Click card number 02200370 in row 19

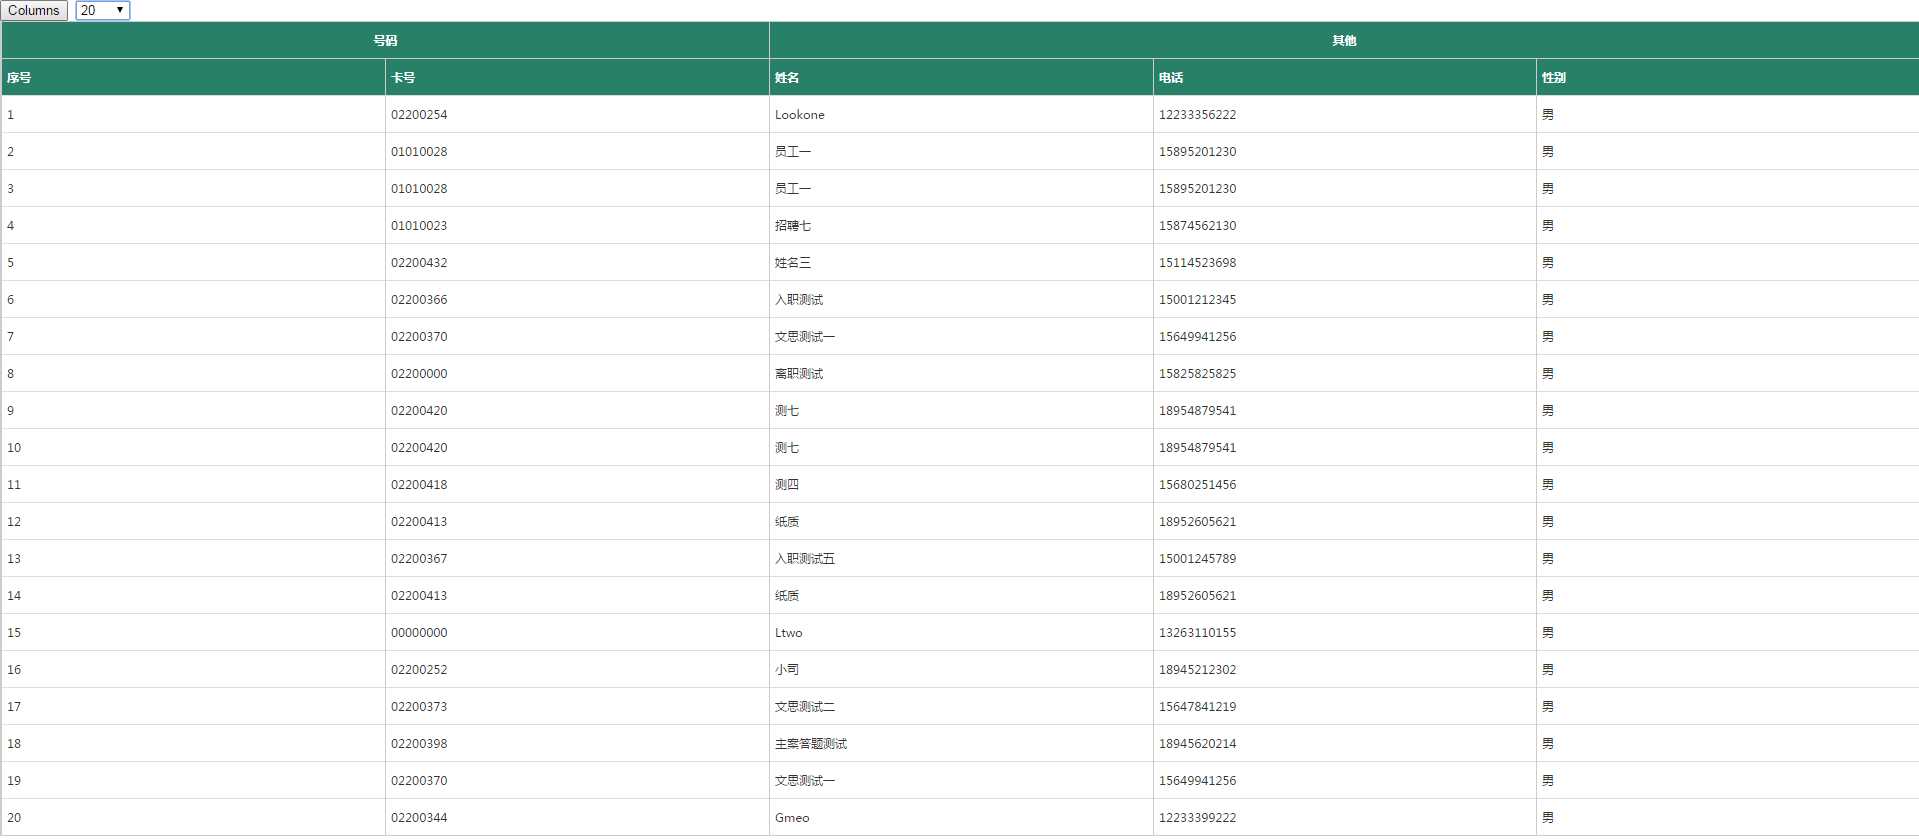pos(419,781)
